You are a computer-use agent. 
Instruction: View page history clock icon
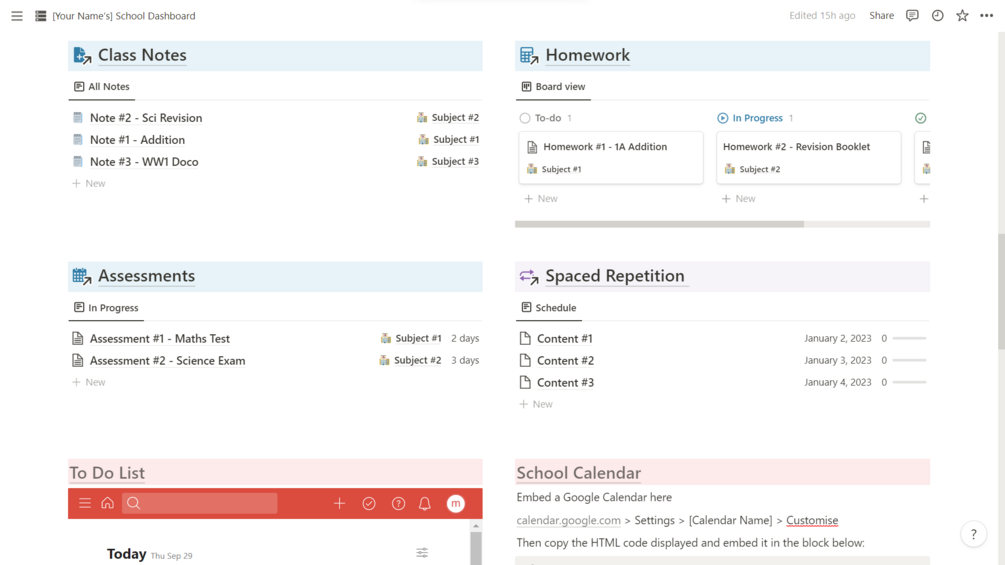pyautogui.click(x=937, y=16)
